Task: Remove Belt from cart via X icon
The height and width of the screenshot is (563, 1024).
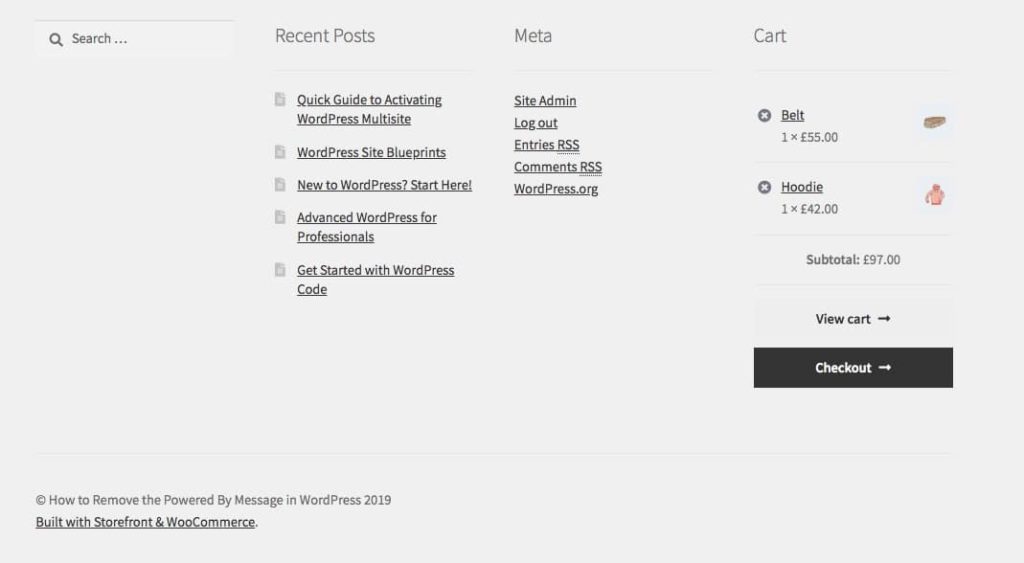Action: (x=765, y=116)
